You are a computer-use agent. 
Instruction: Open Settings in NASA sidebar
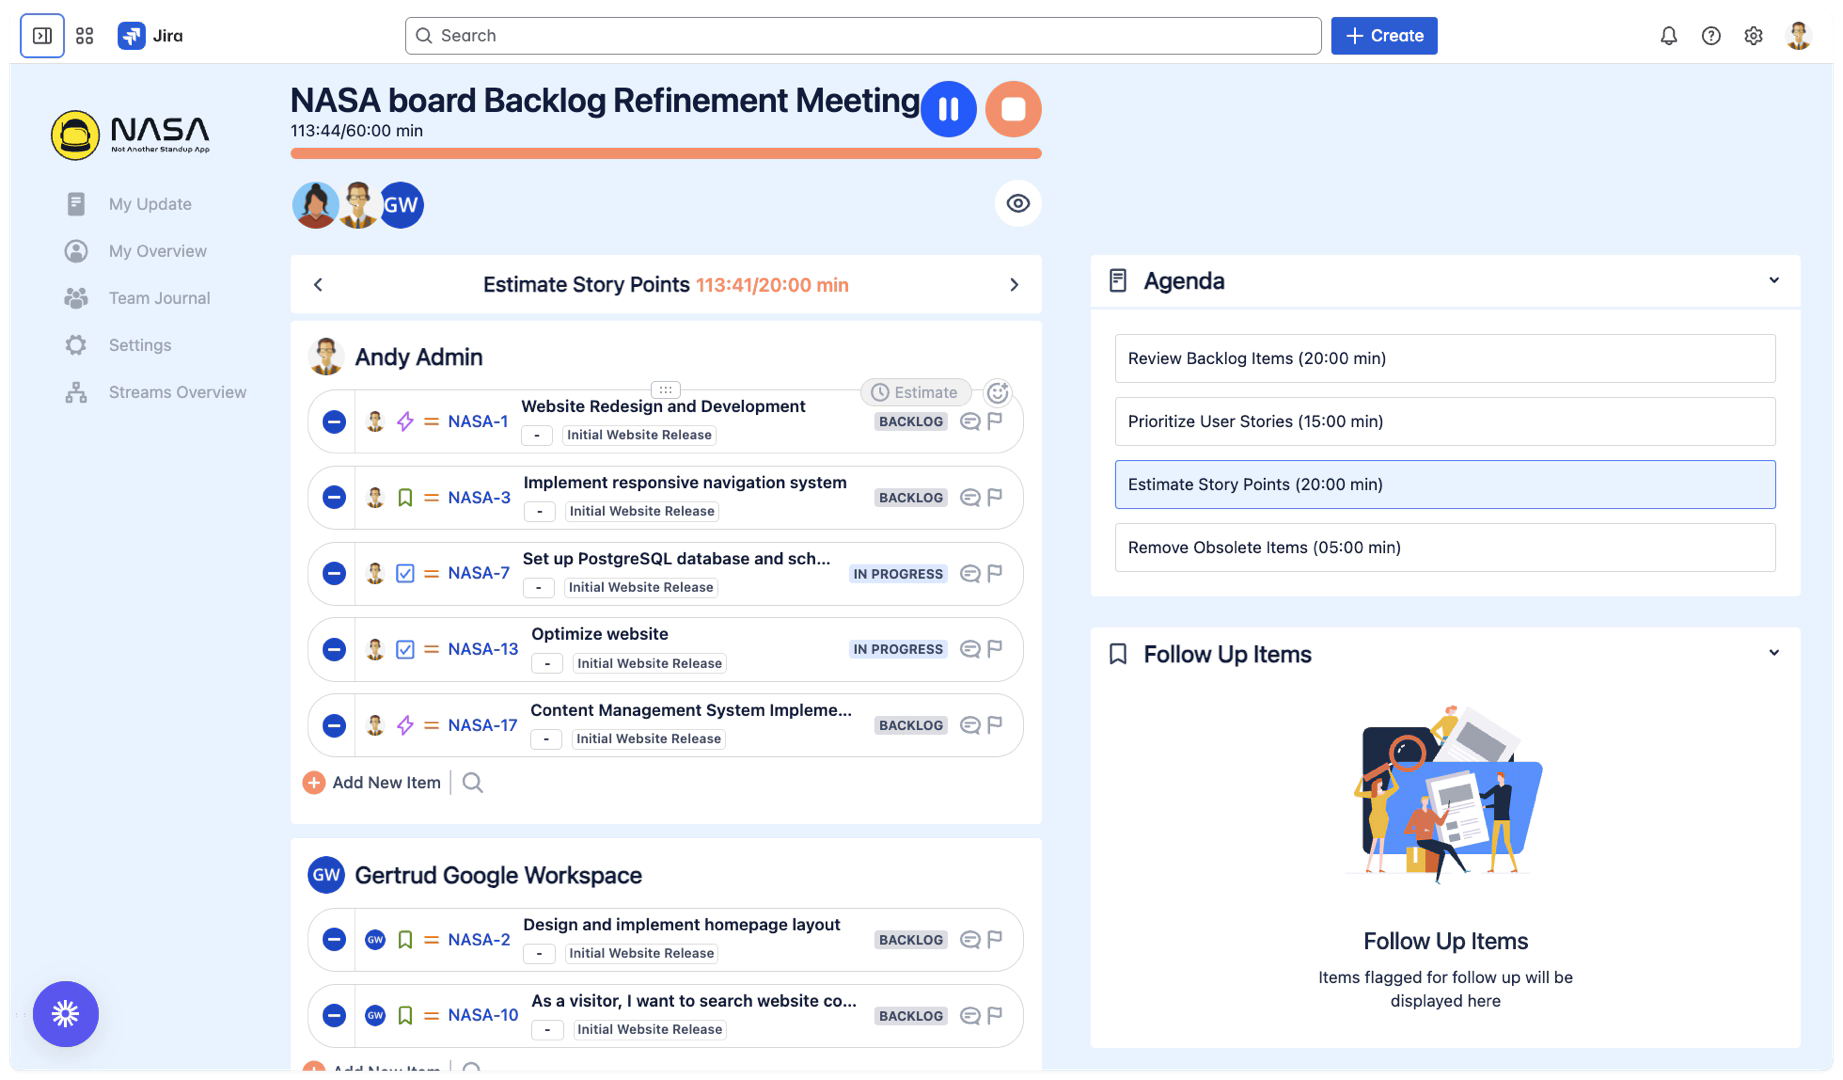140,345
